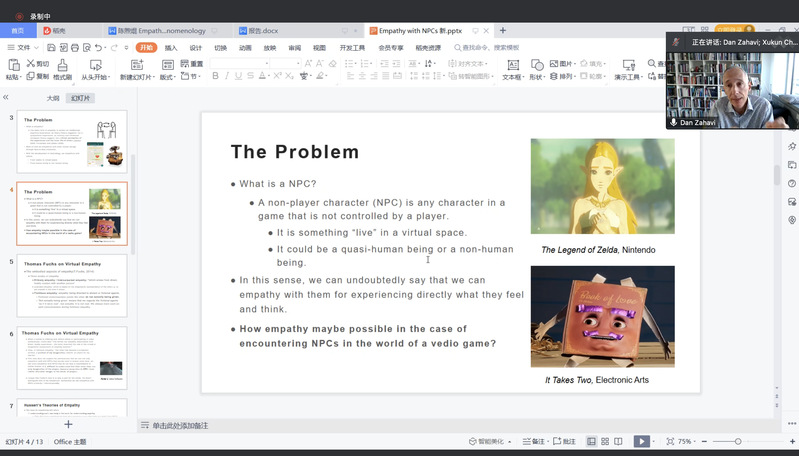Copy selection with 复制 button
This screenshot has width=799, height=456.
pyautogui.click(x=38, y=76)
